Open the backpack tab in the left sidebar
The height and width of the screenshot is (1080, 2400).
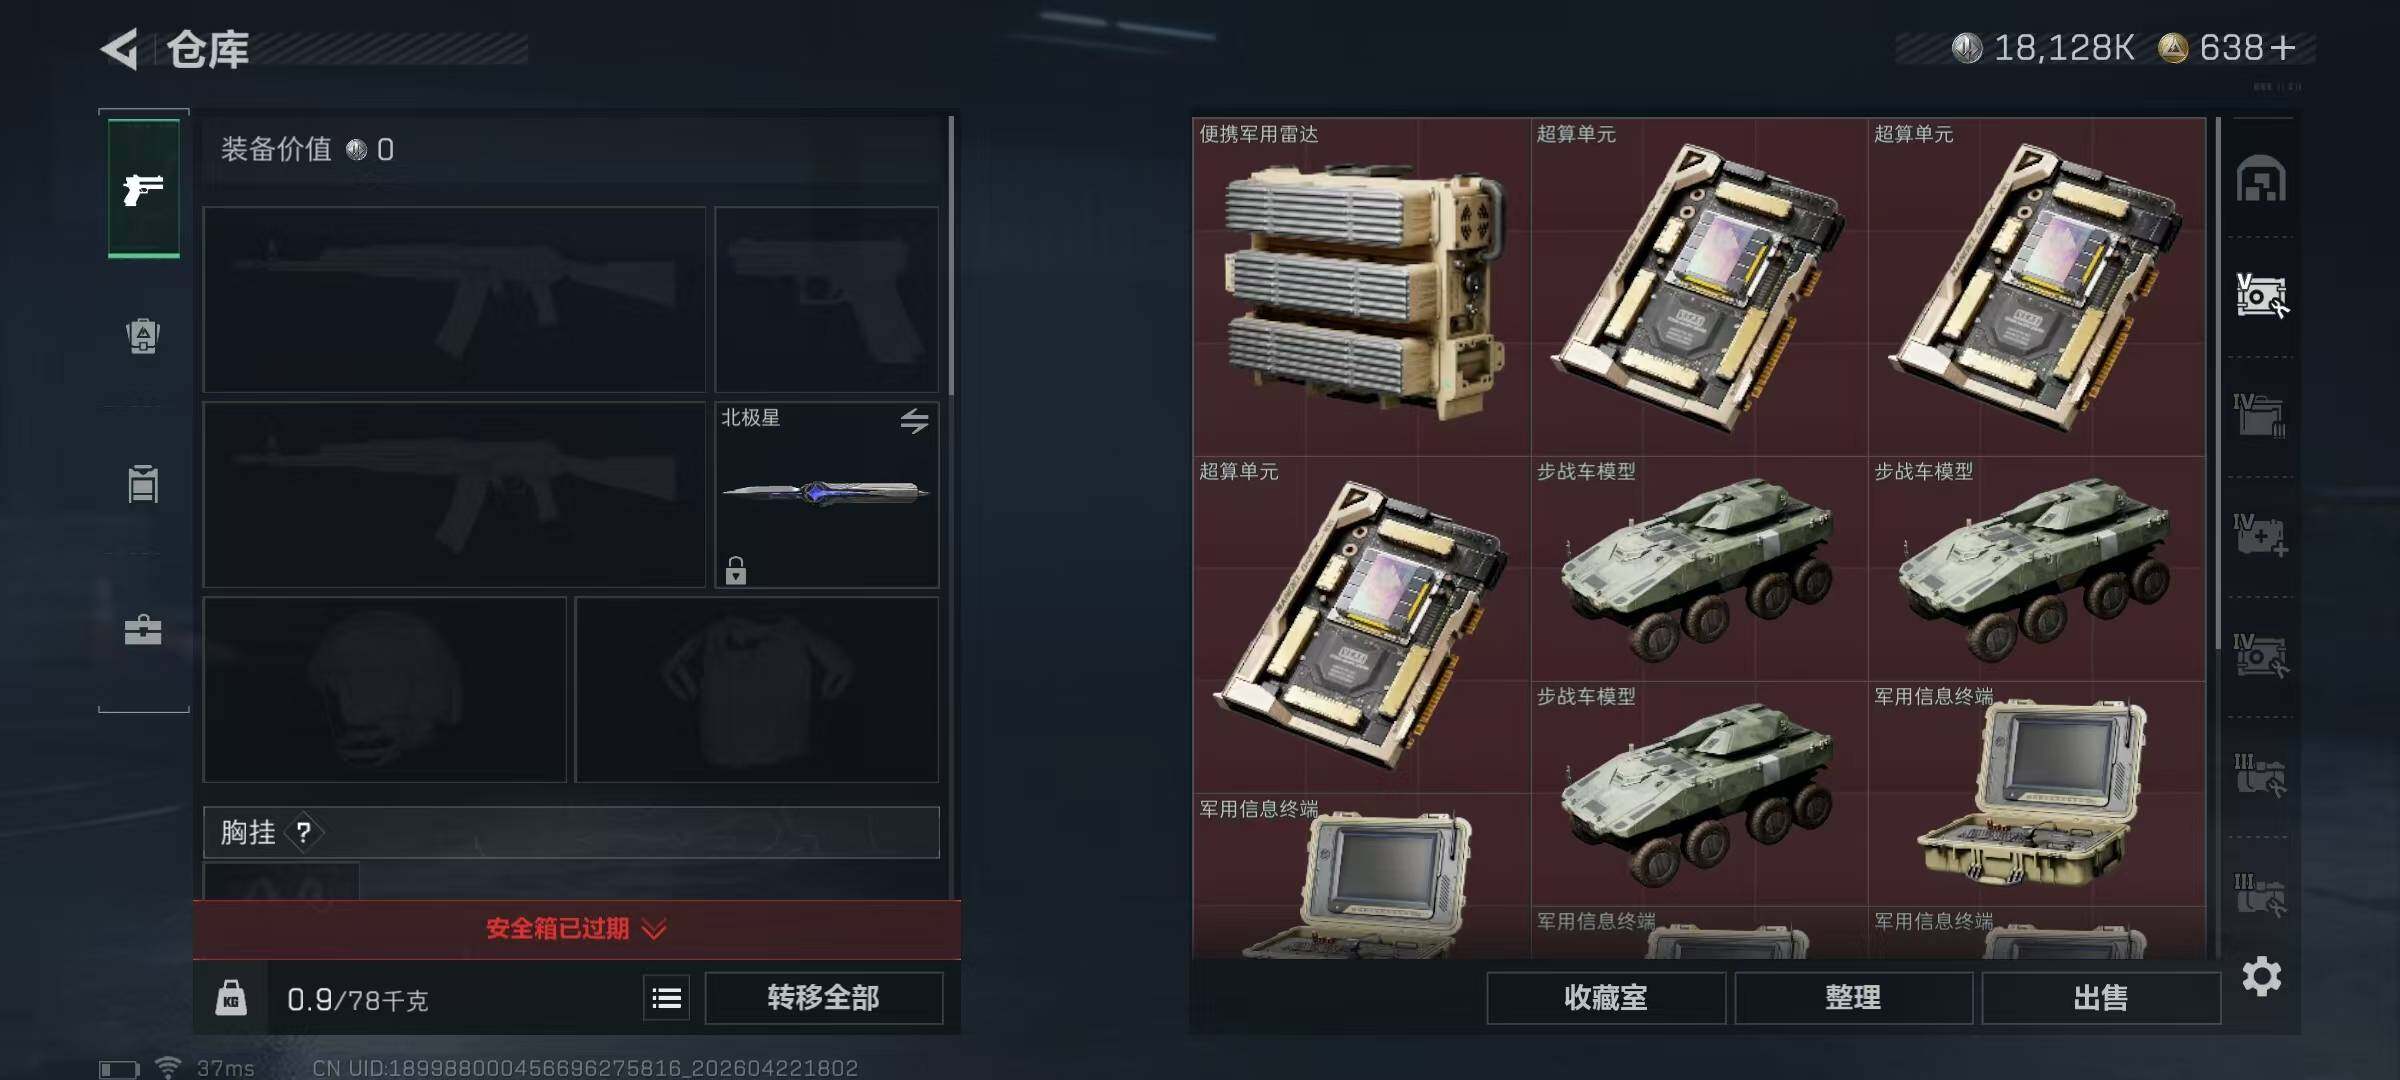pos(143,336)
